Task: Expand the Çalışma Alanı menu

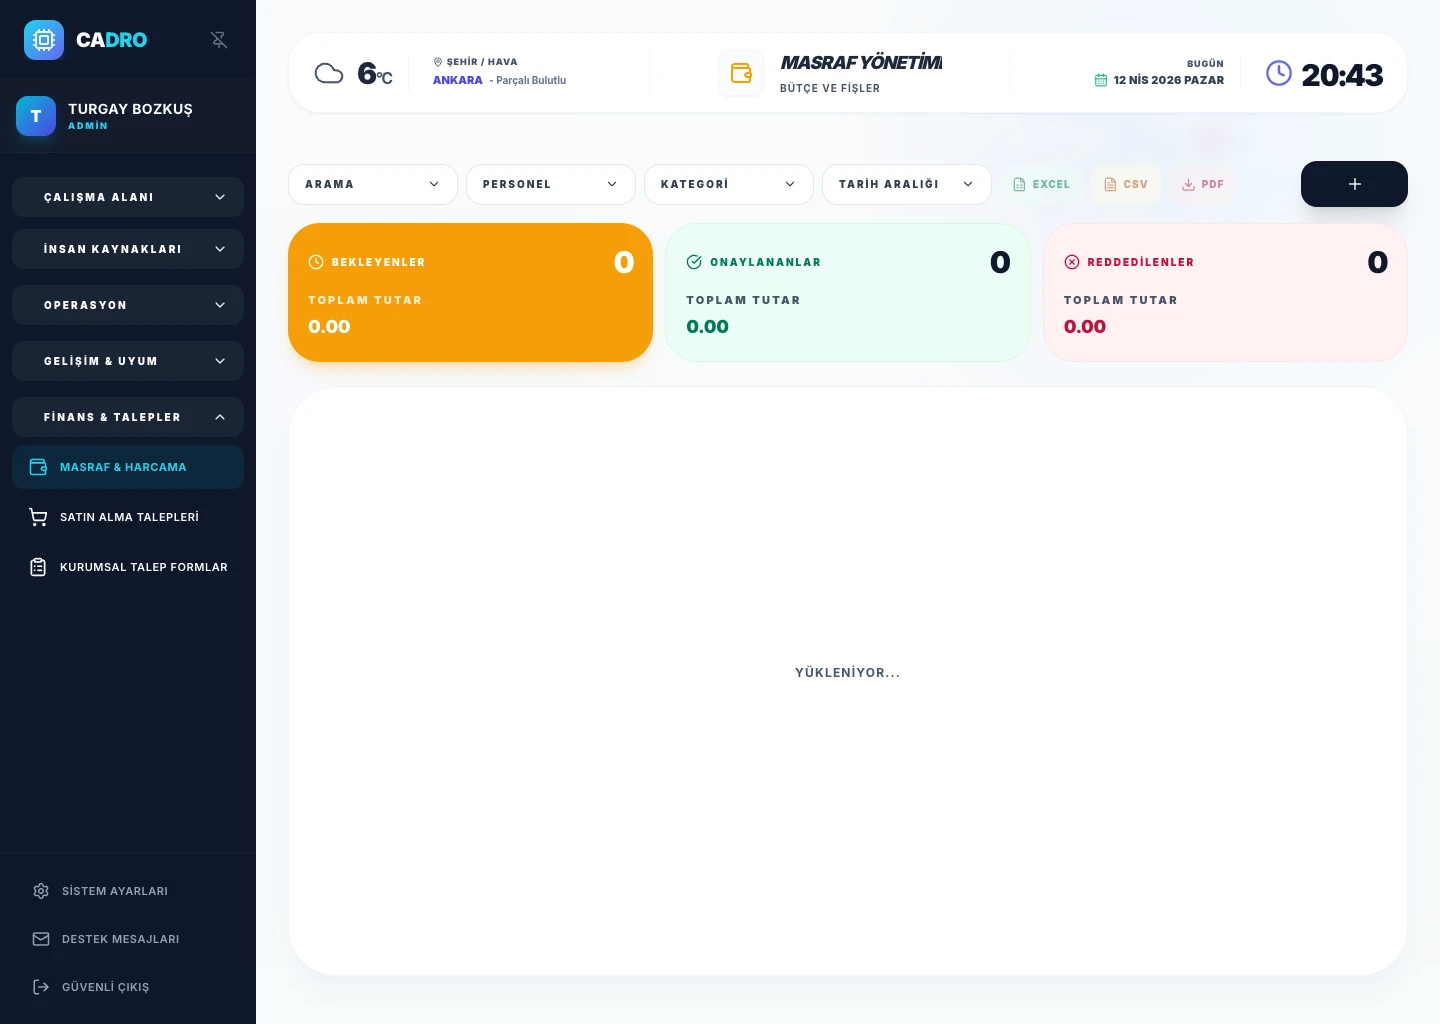Action: 128,197
